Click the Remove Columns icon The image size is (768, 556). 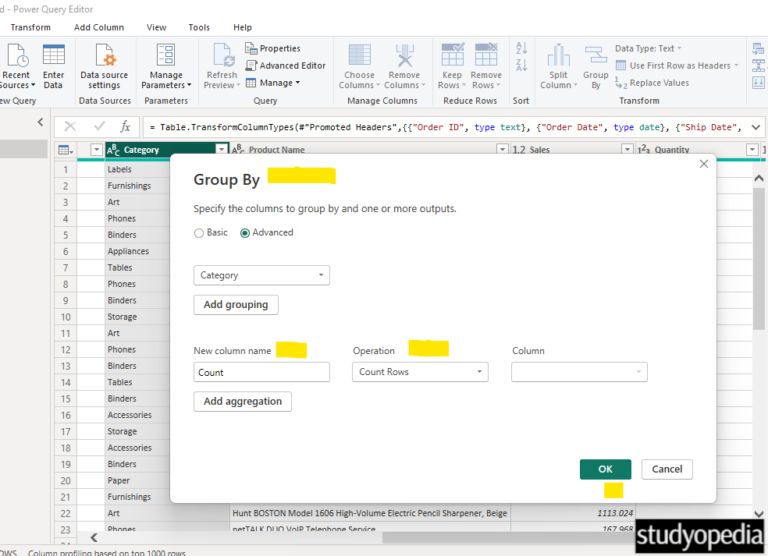pyautogui.click(x=405, y=54)
